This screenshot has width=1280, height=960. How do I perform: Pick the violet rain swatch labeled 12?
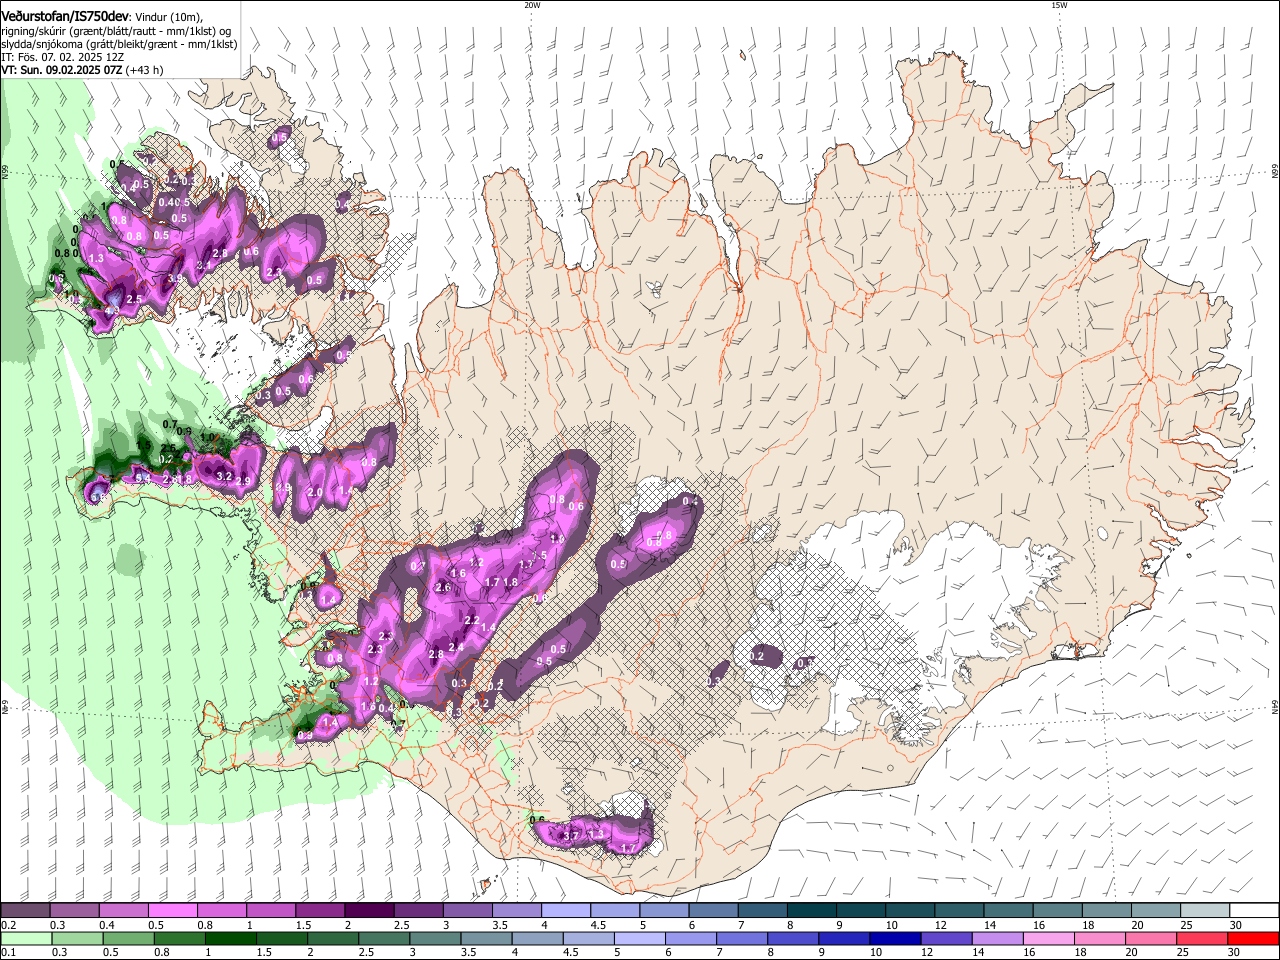pos(947,939)
